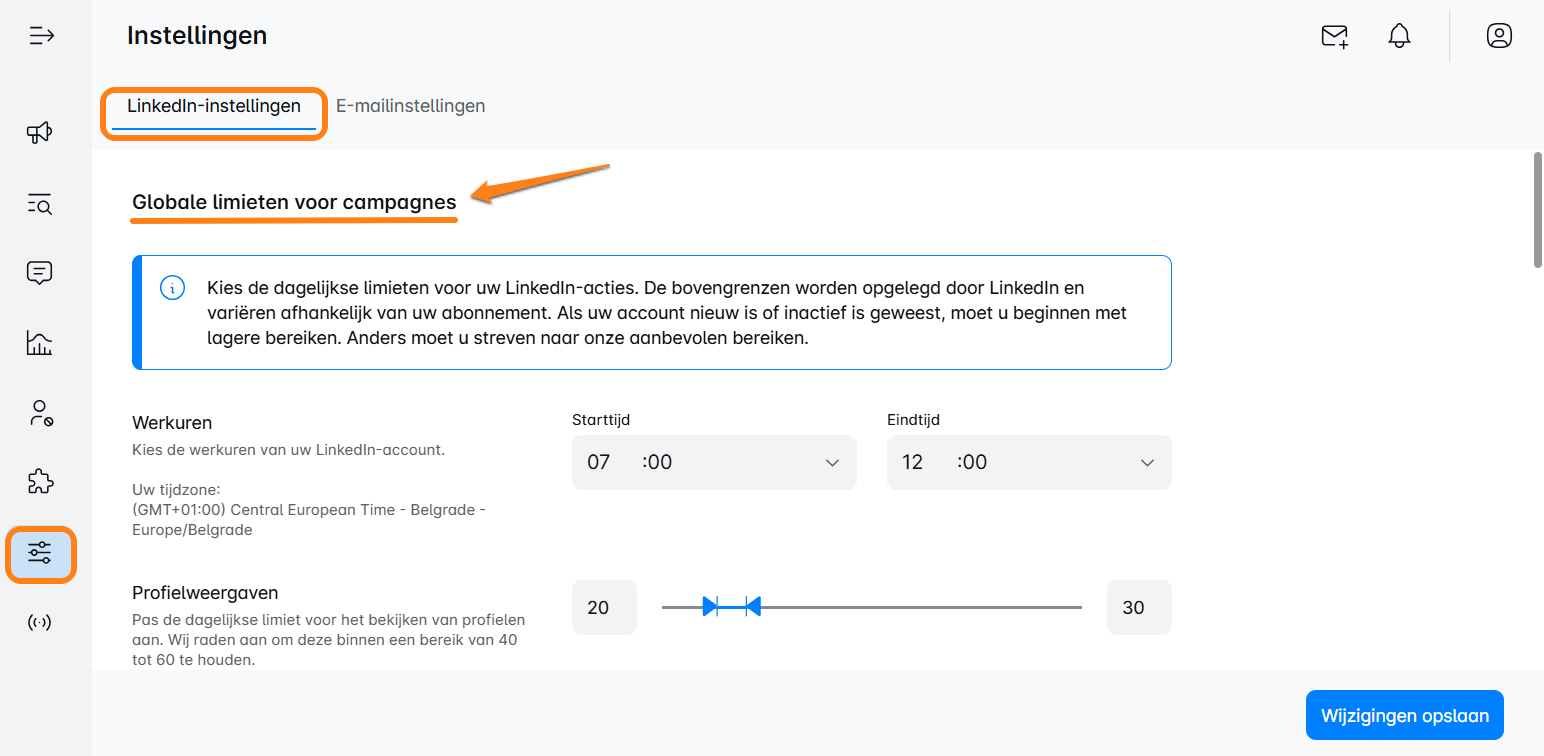Open the campaigns megaphone icon

(x=40, y=132)
